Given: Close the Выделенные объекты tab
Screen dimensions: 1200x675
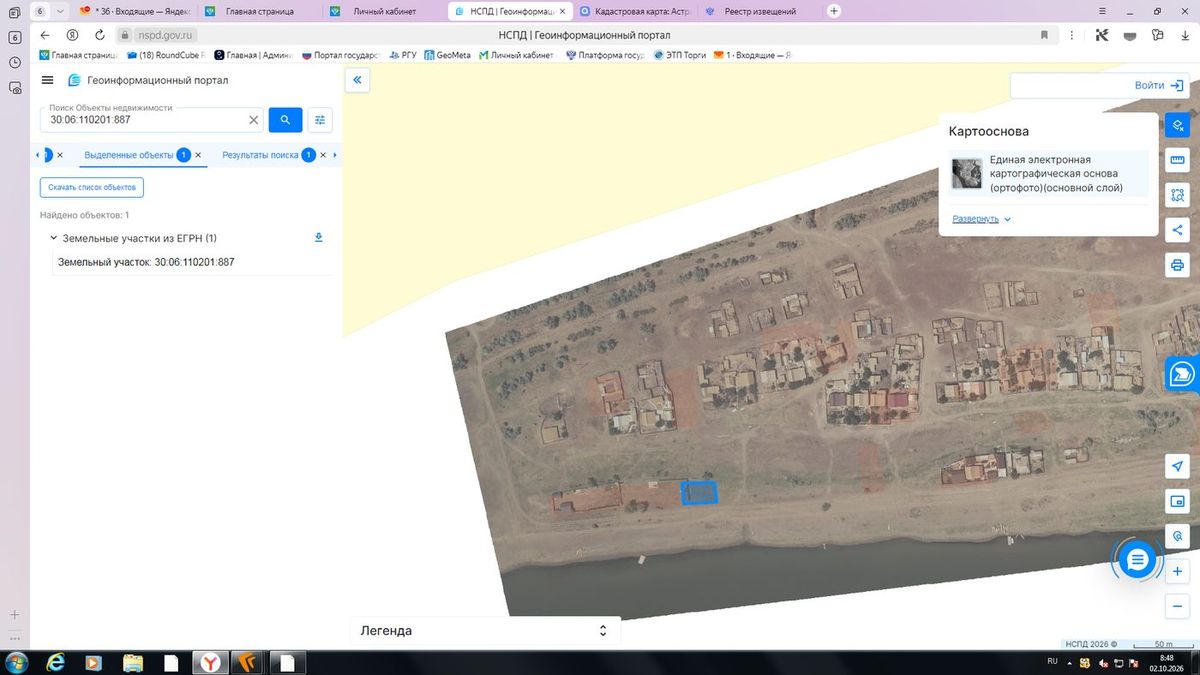Looking at the screenshot, I should pyautogui.click(x=198, y=155).
